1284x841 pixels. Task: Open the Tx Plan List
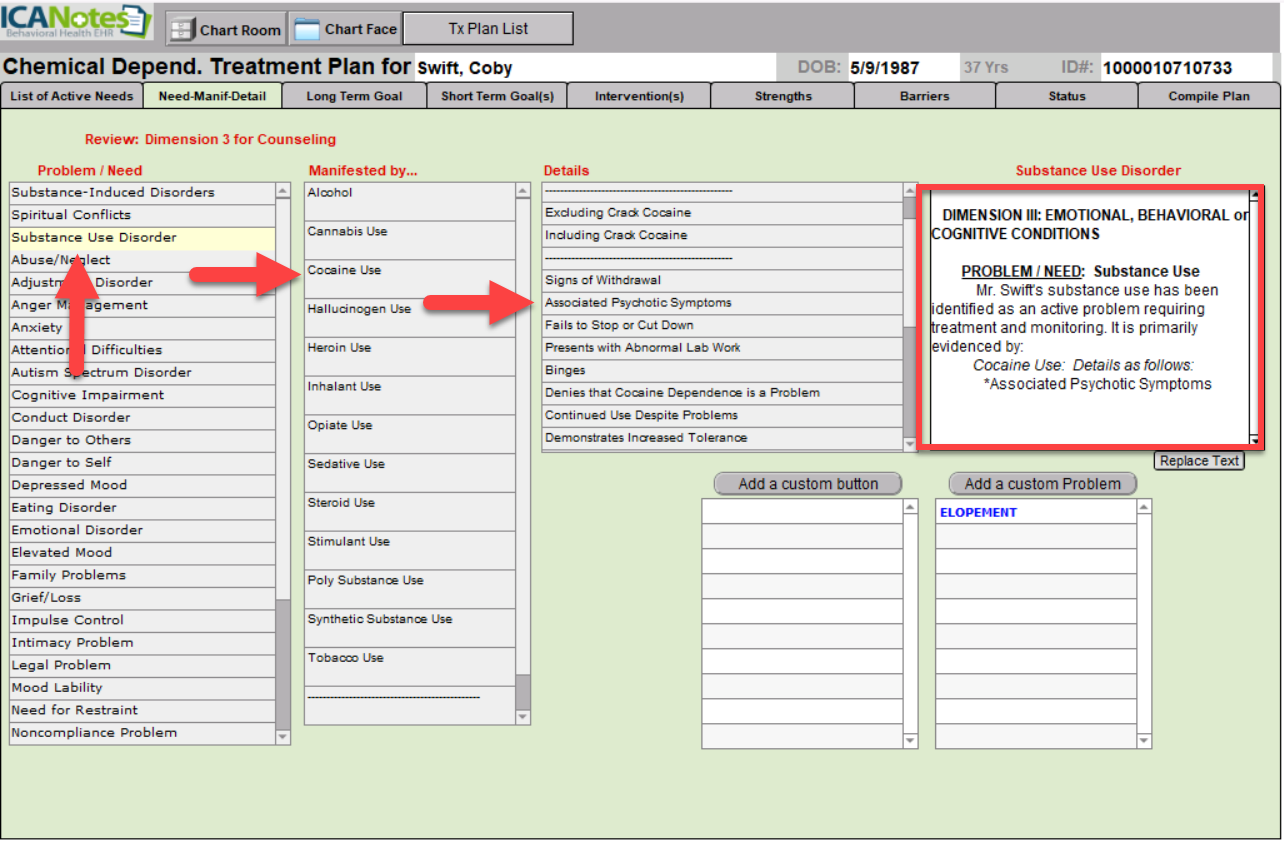487,29
